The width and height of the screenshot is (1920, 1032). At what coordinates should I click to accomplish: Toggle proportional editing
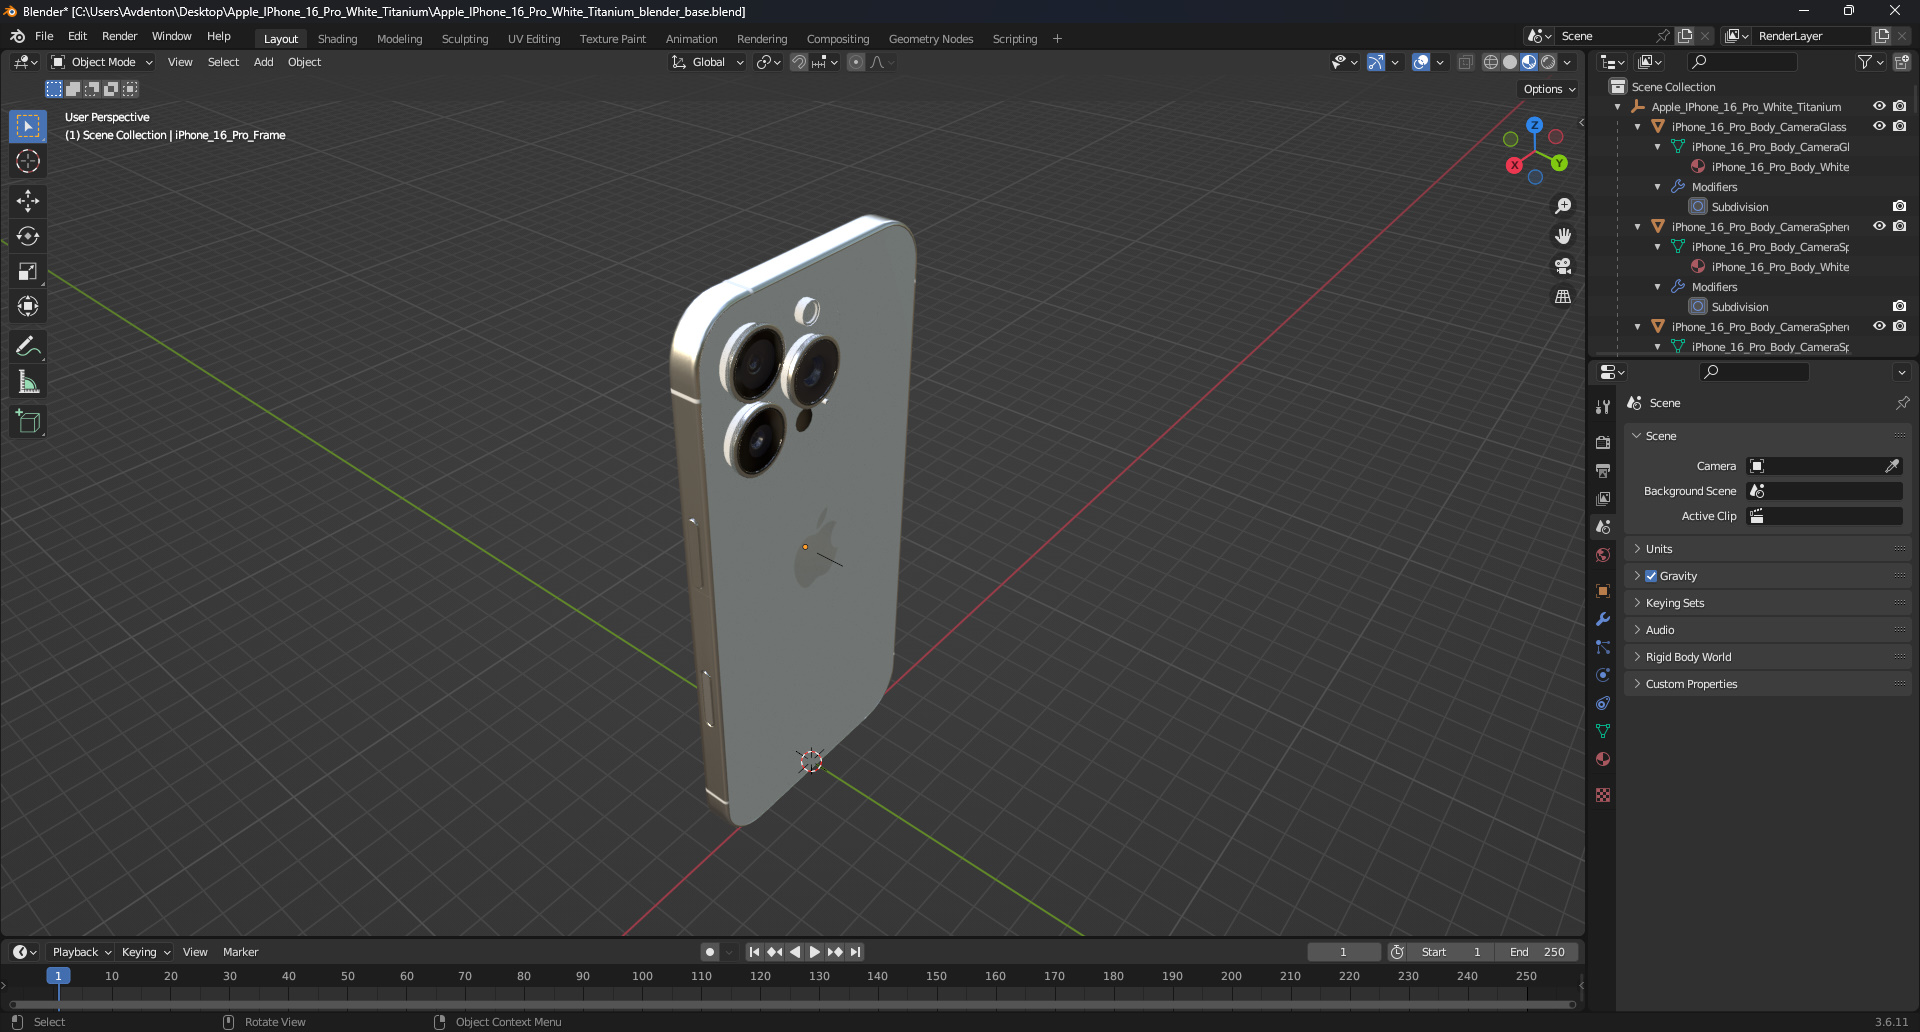pos(856,62)
